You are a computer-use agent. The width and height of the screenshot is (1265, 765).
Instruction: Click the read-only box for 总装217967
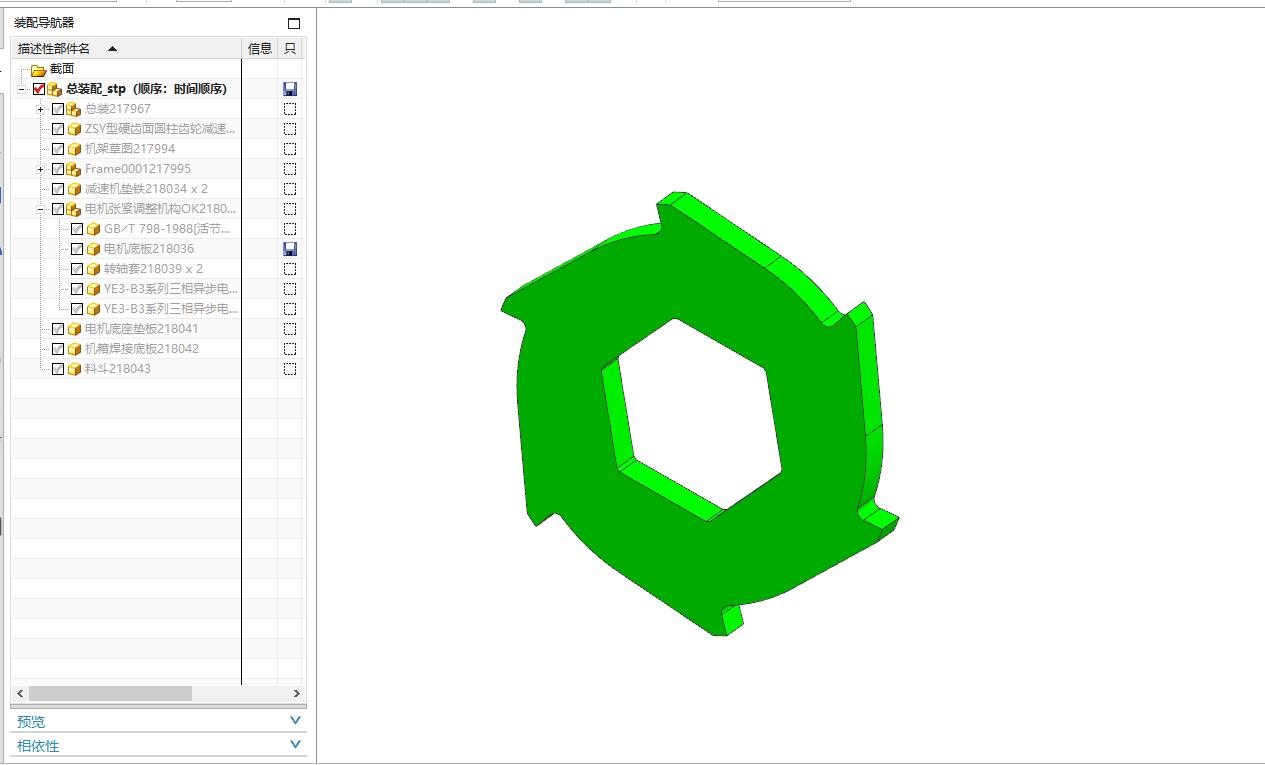pos(290,109)
